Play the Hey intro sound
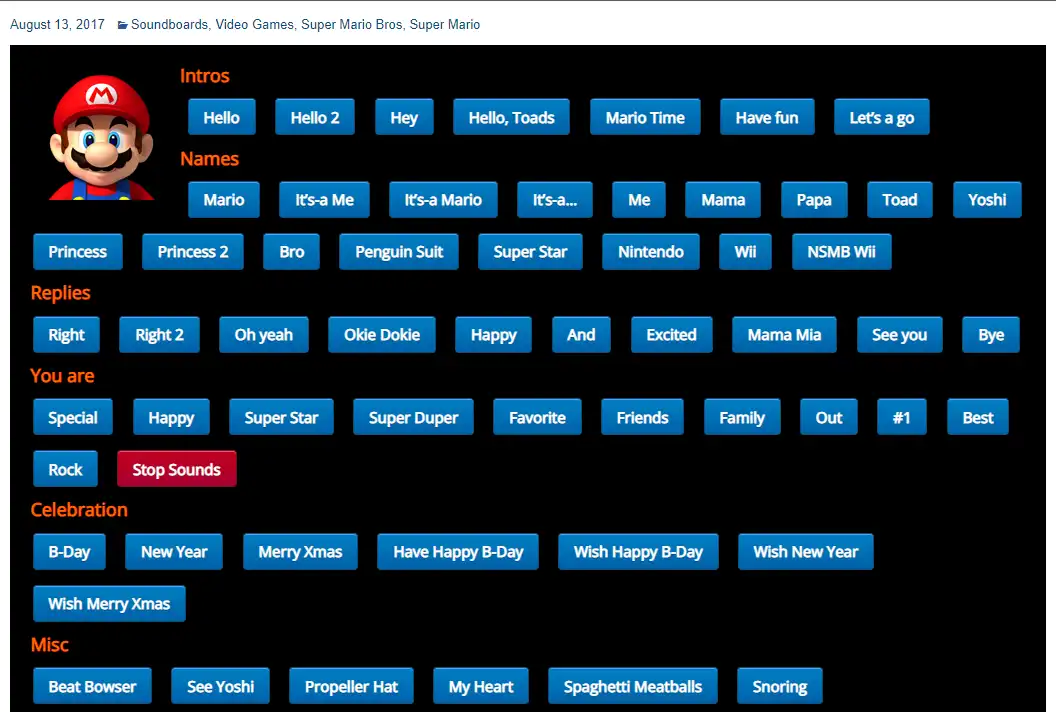1056x712 pixels. click(404, 117)
